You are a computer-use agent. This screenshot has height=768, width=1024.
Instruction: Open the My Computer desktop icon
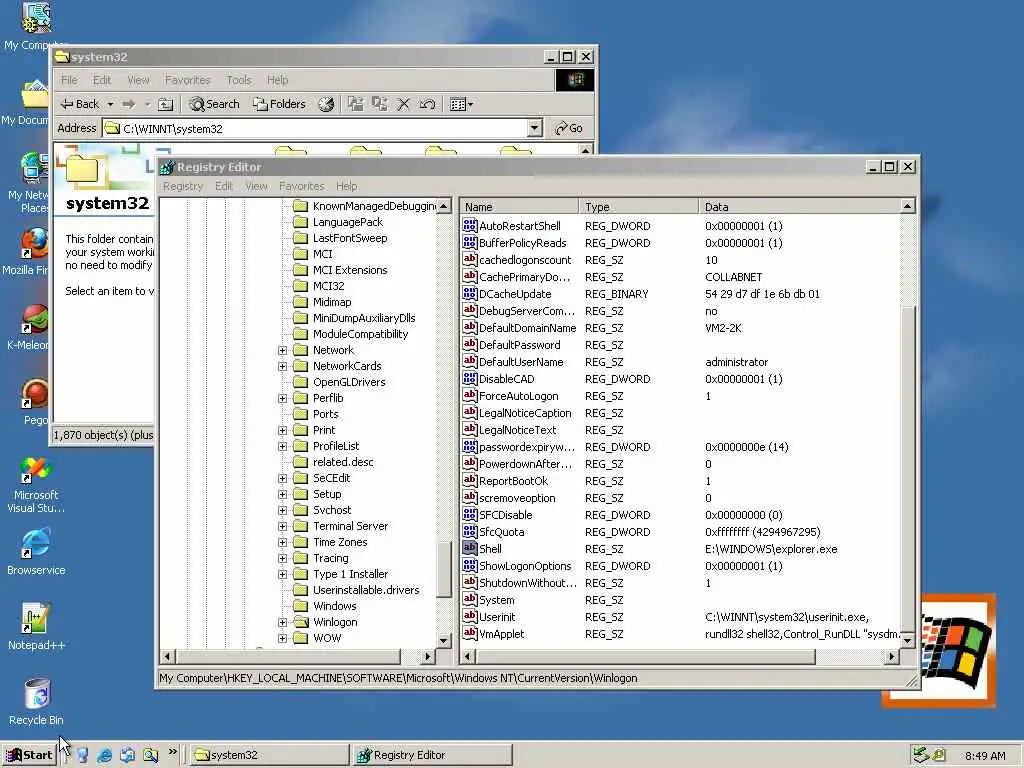tap(34, 25)
